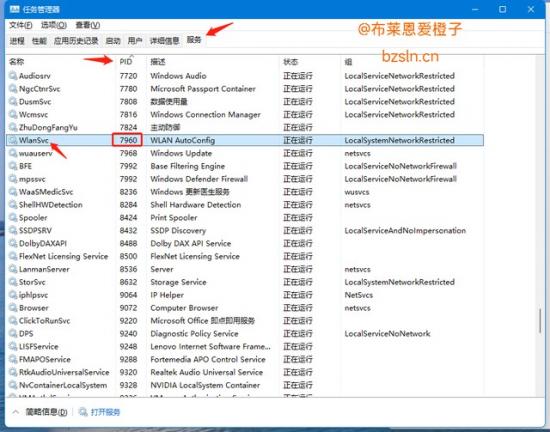Collapse to 简略信息(D) view

[x=46, y=412]
